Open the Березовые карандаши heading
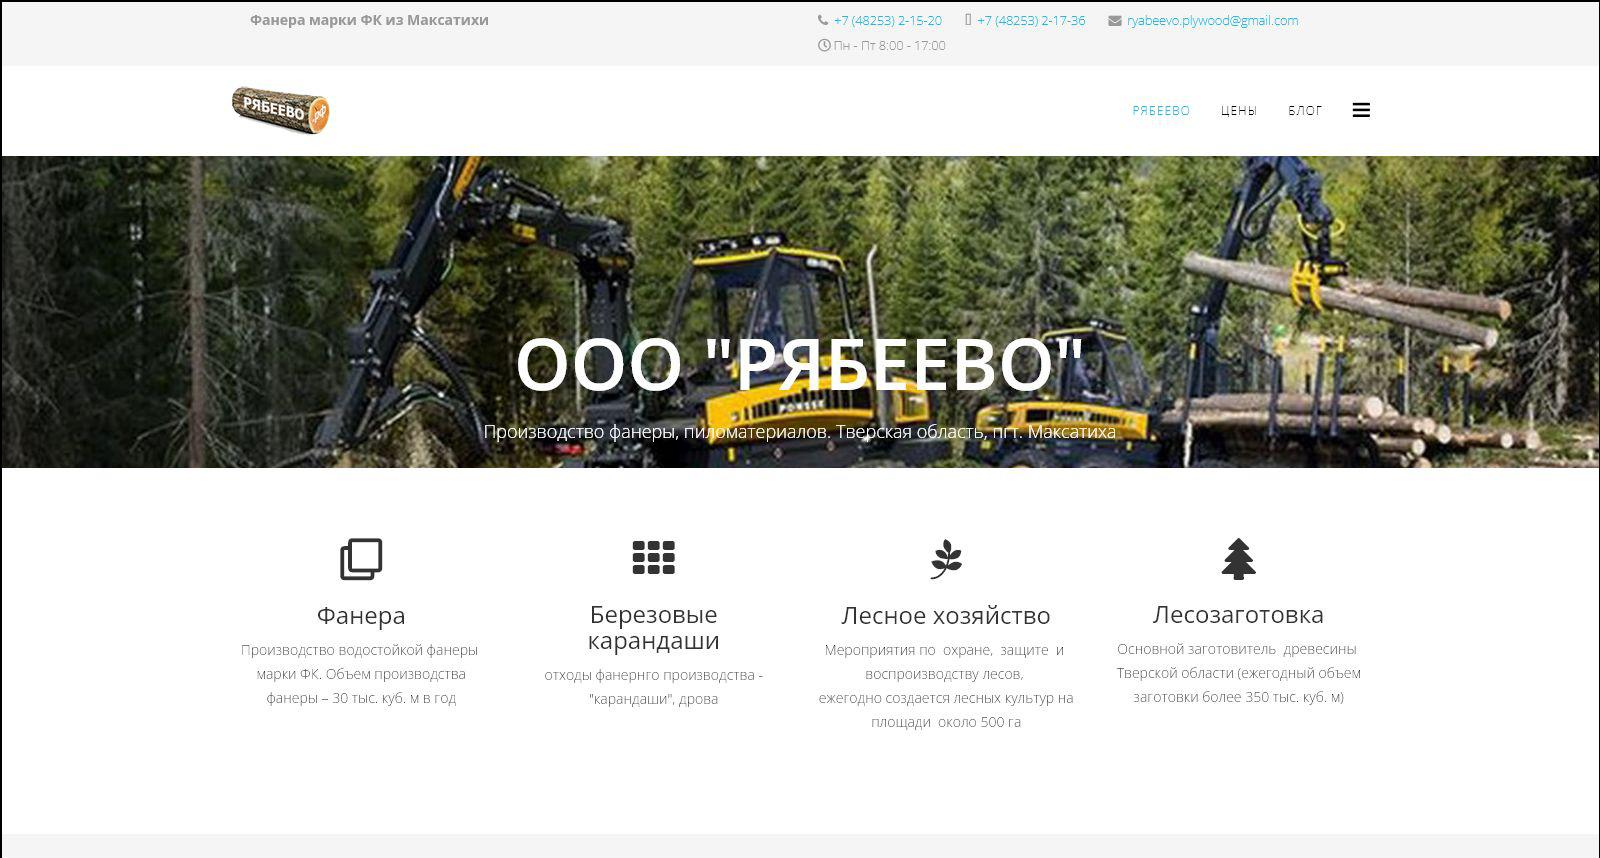This screenshot has width=1600, height=858. (653, 627)
